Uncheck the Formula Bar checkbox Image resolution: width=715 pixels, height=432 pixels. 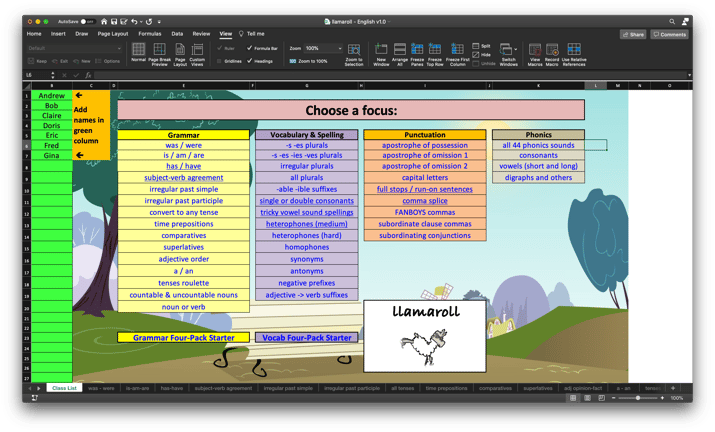249,48
